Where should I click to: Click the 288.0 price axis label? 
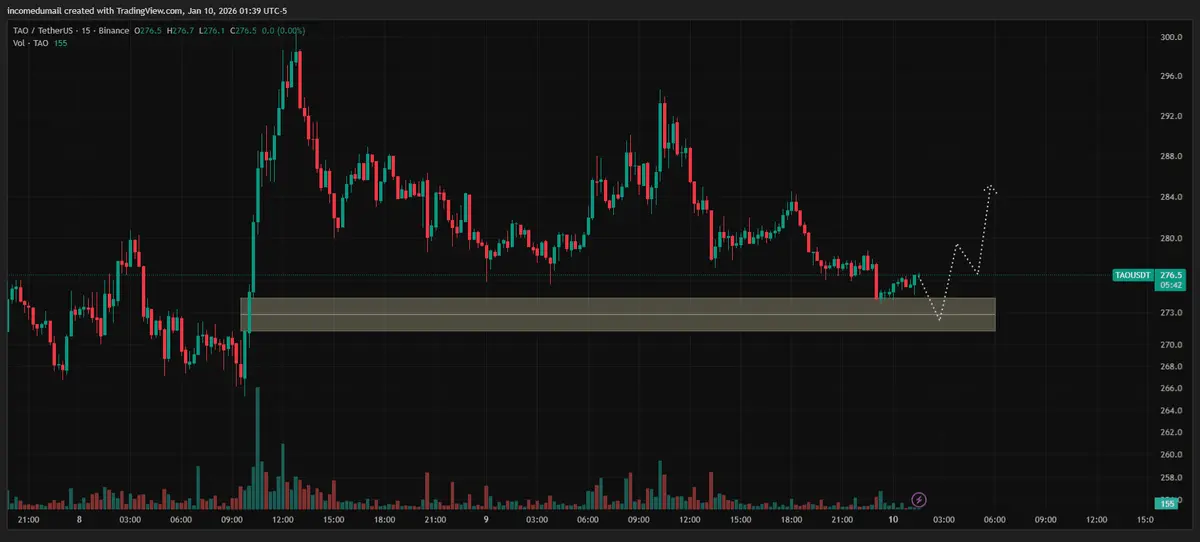(1172, 157)
